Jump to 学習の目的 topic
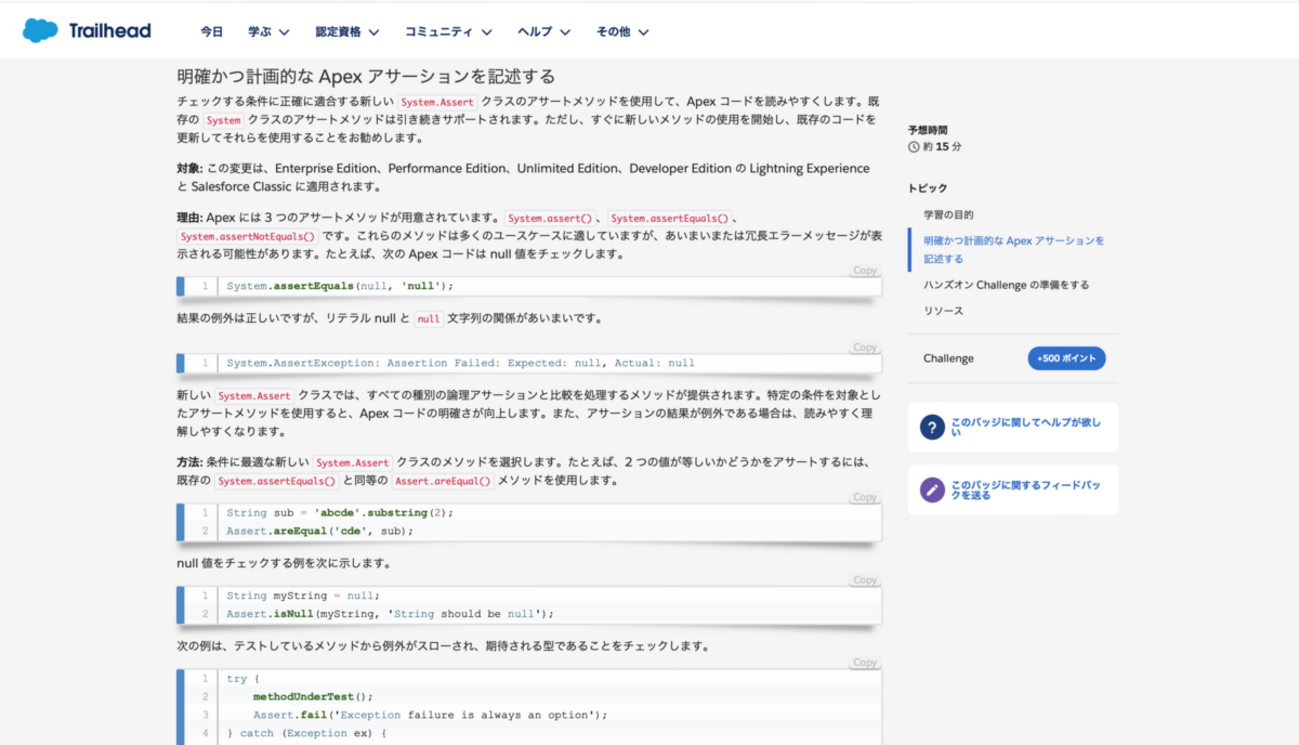The width and height of the screenshot is (1299, 745). (x=948, y=215)
